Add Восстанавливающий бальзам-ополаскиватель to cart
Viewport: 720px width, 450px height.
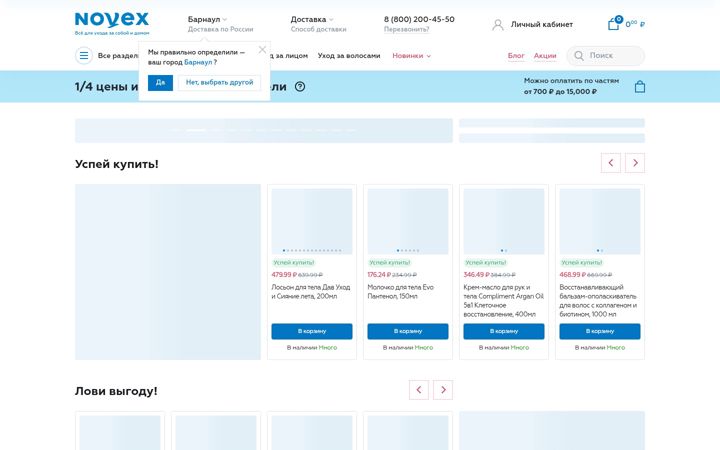tap(600, 331)
